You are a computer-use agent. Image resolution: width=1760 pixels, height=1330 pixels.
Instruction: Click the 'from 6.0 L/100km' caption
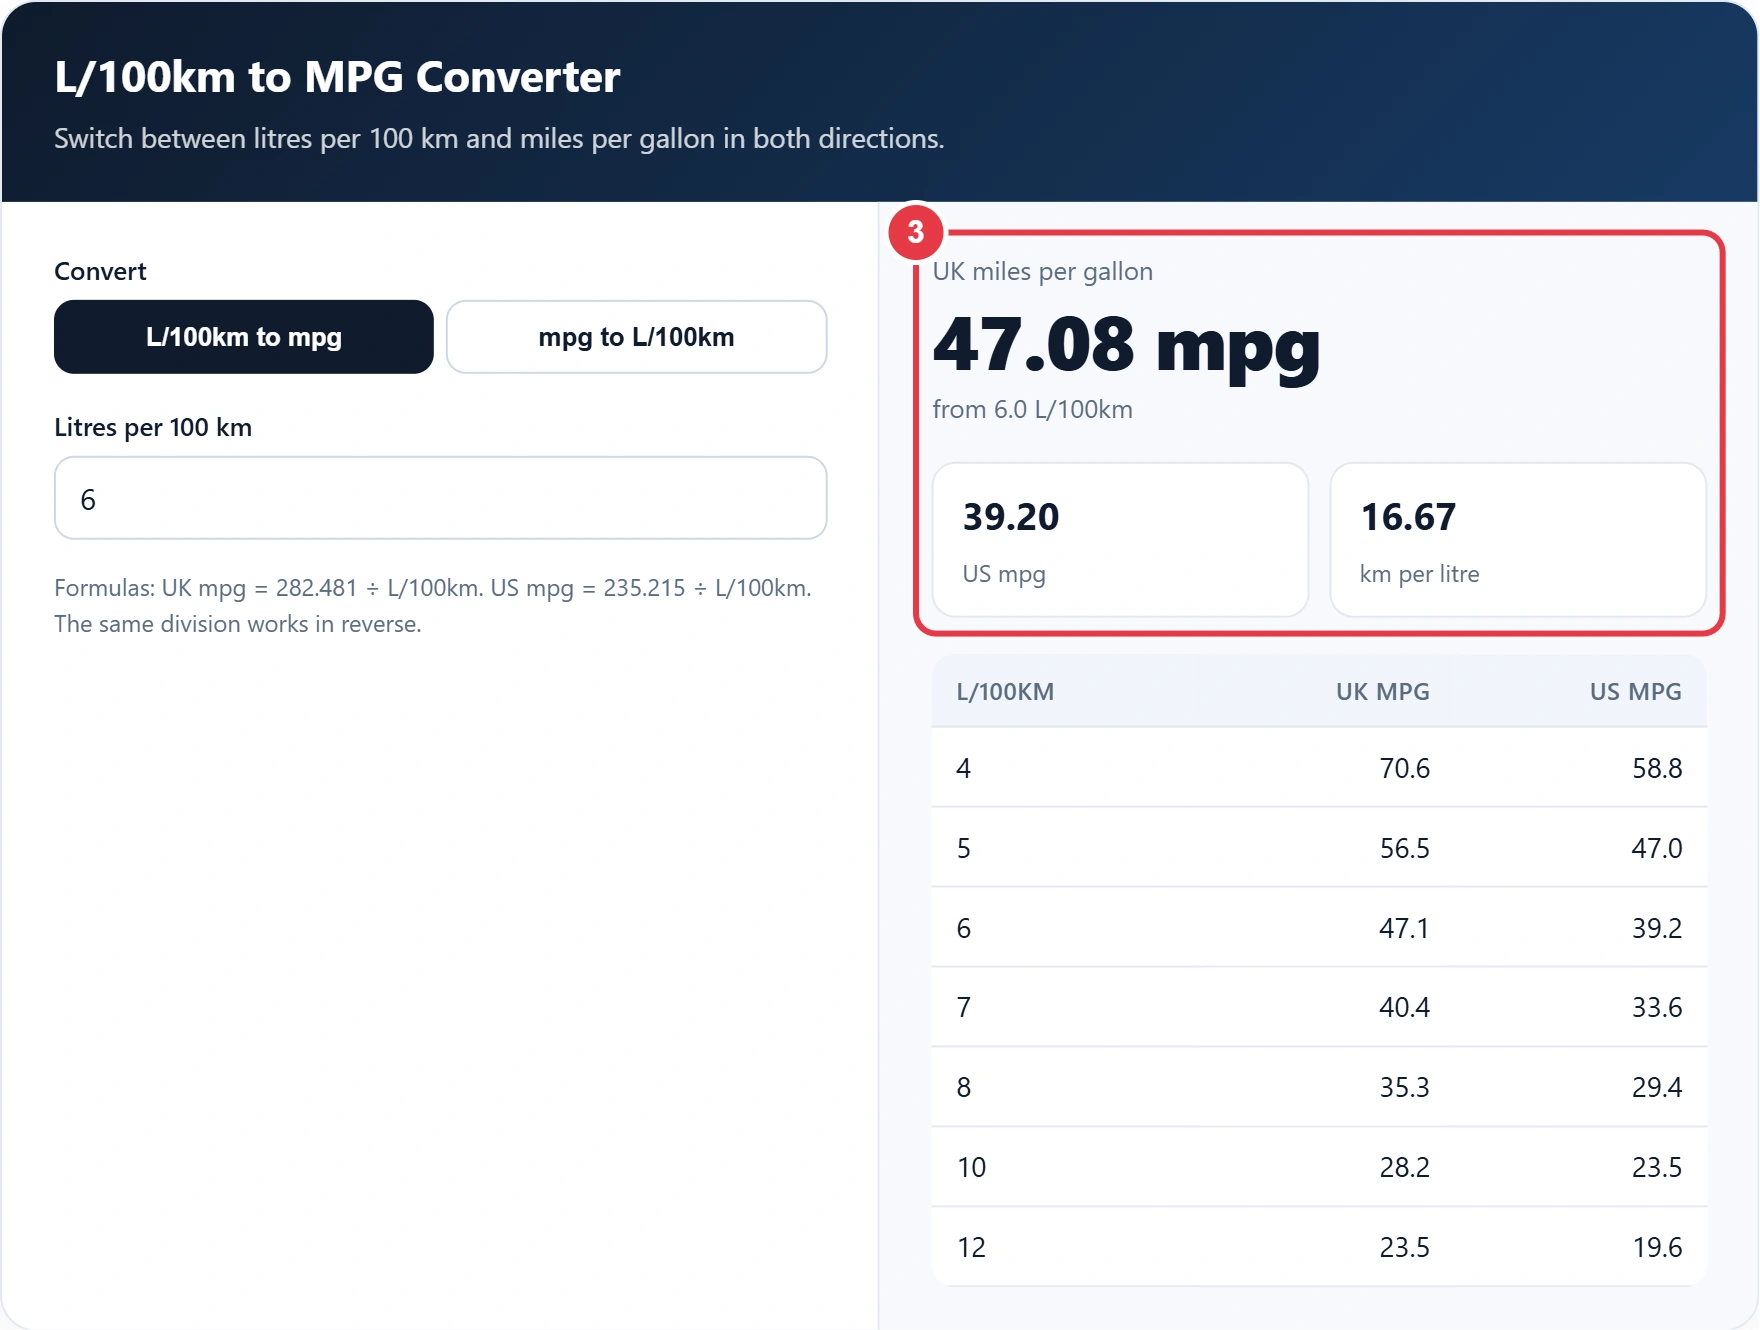click(x=1032, y=410)
